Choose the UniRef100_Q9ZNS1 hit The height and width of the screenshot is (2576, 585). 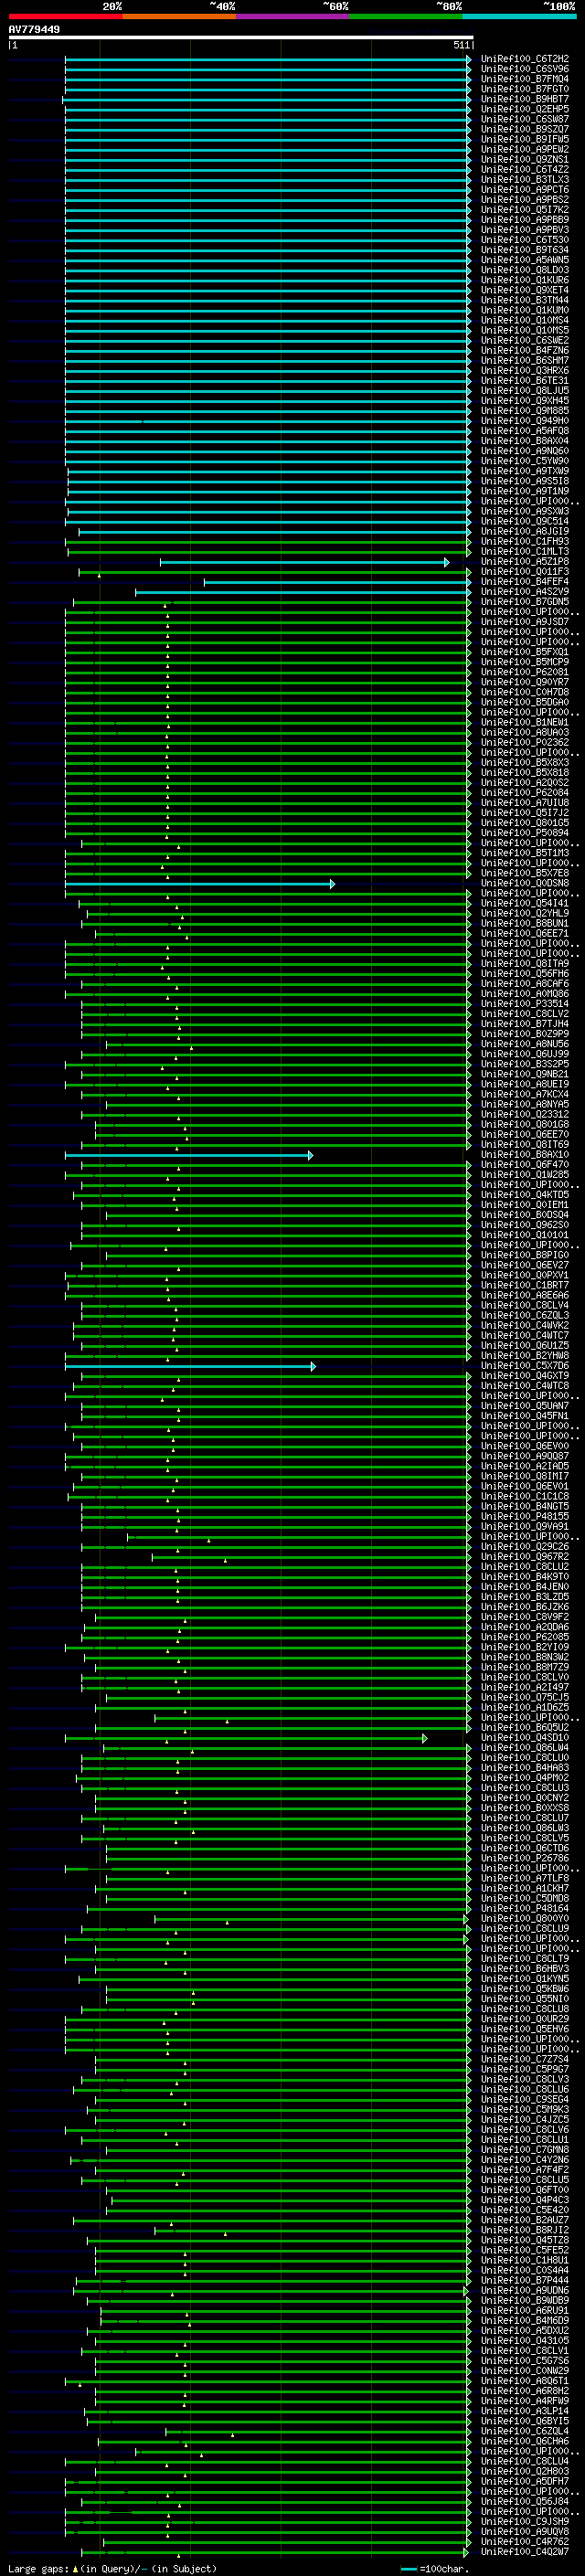pos(524,159)
